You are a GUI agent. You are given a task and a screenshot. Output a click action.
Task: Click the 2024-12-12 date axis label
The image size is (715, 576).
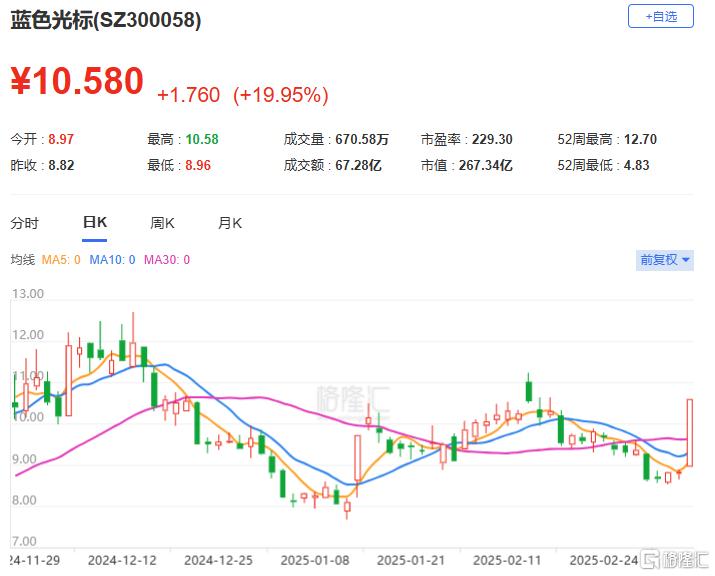coord(122,560)
